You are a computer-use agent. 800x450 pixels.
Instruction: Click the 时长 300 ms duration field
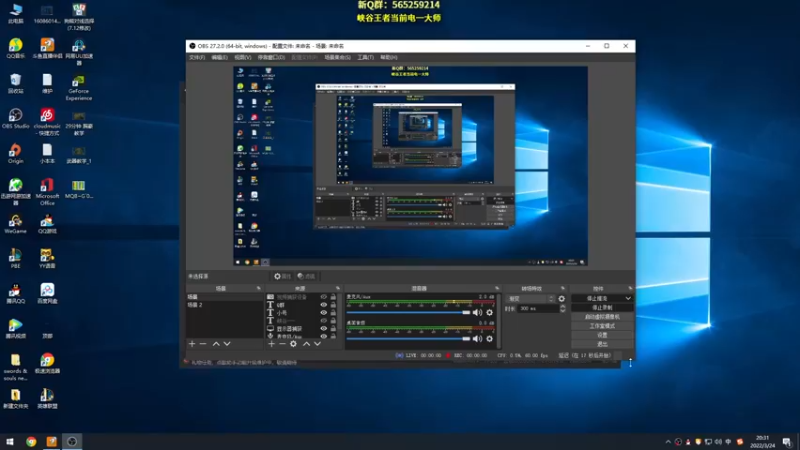pos(538,309)
